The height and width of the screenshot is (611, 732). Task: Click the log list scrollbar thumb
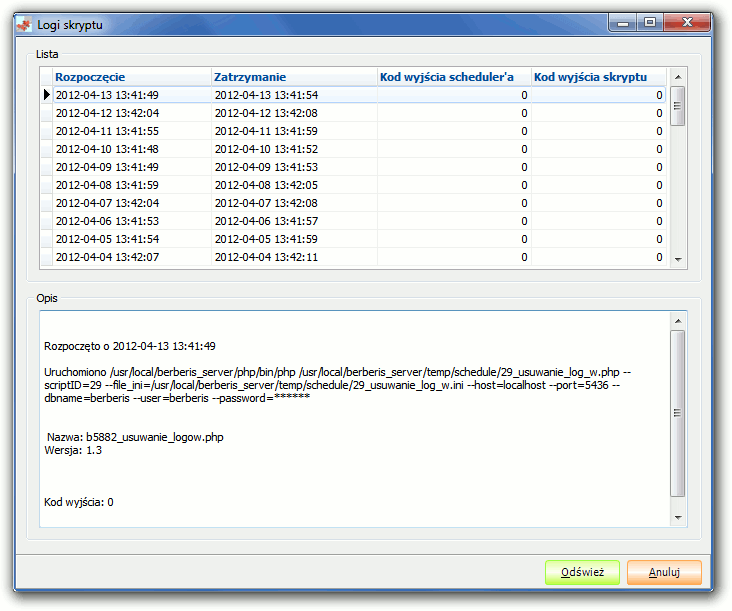point(677,105)
